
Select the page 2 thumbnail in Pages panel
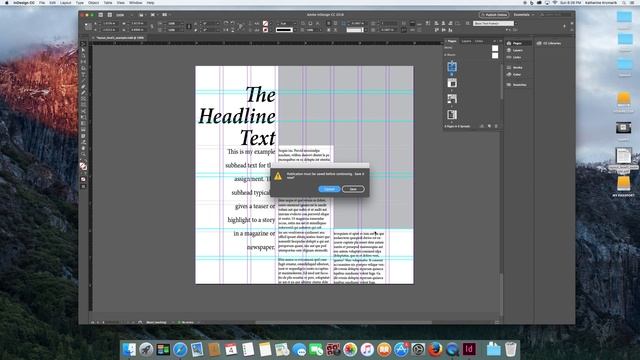point(452,83)
